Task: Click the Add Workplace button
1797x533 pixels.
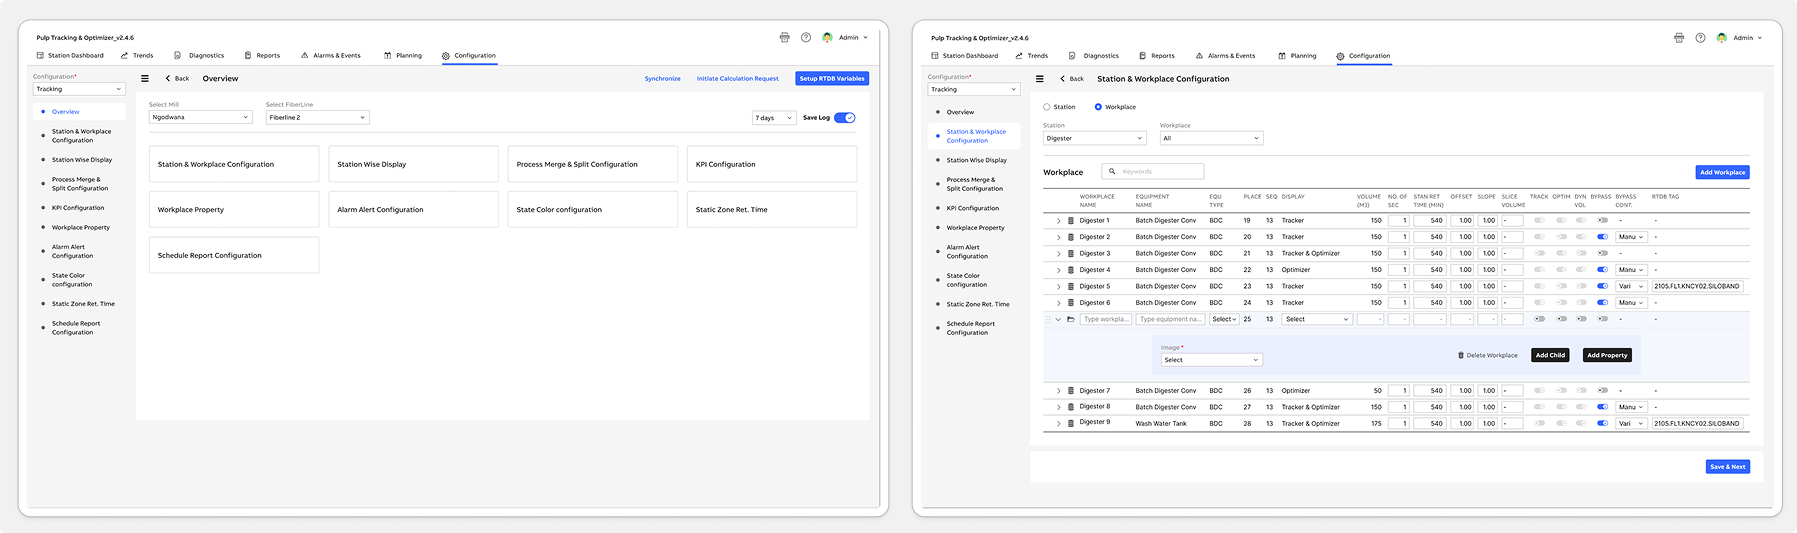Action: click(1722, 172)
